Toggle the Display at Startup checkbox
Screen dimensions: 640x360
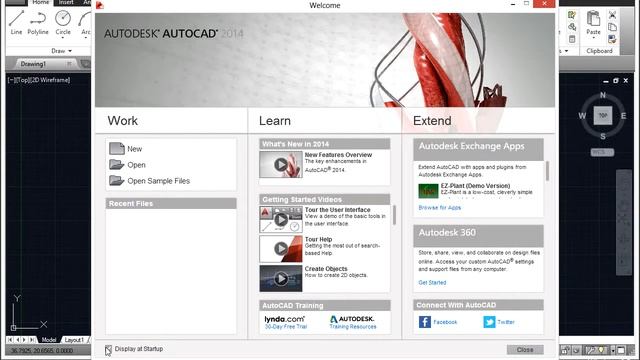(108, 349)
